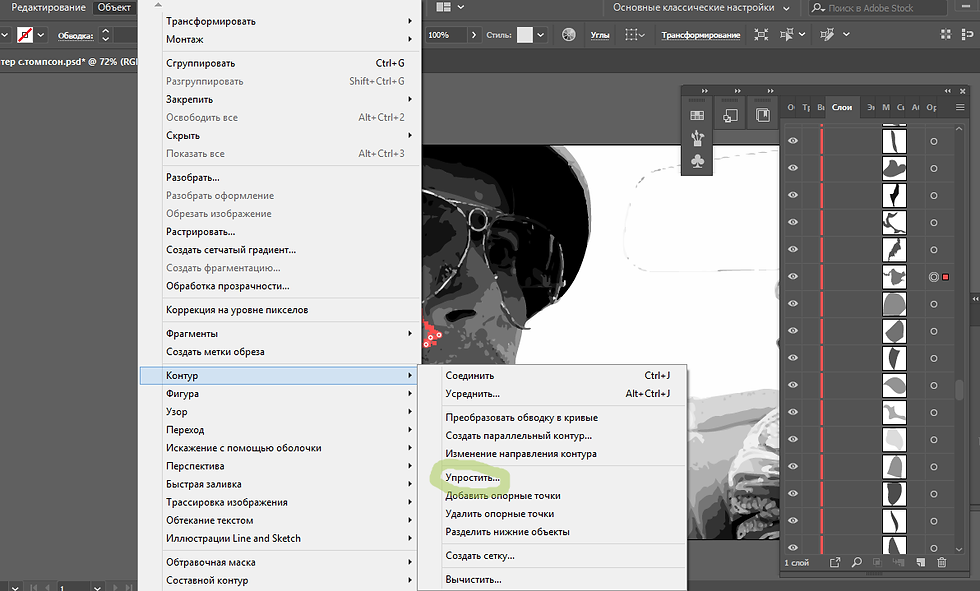
Task: Click the isolate selected object icon
Action: pos(761,35)
